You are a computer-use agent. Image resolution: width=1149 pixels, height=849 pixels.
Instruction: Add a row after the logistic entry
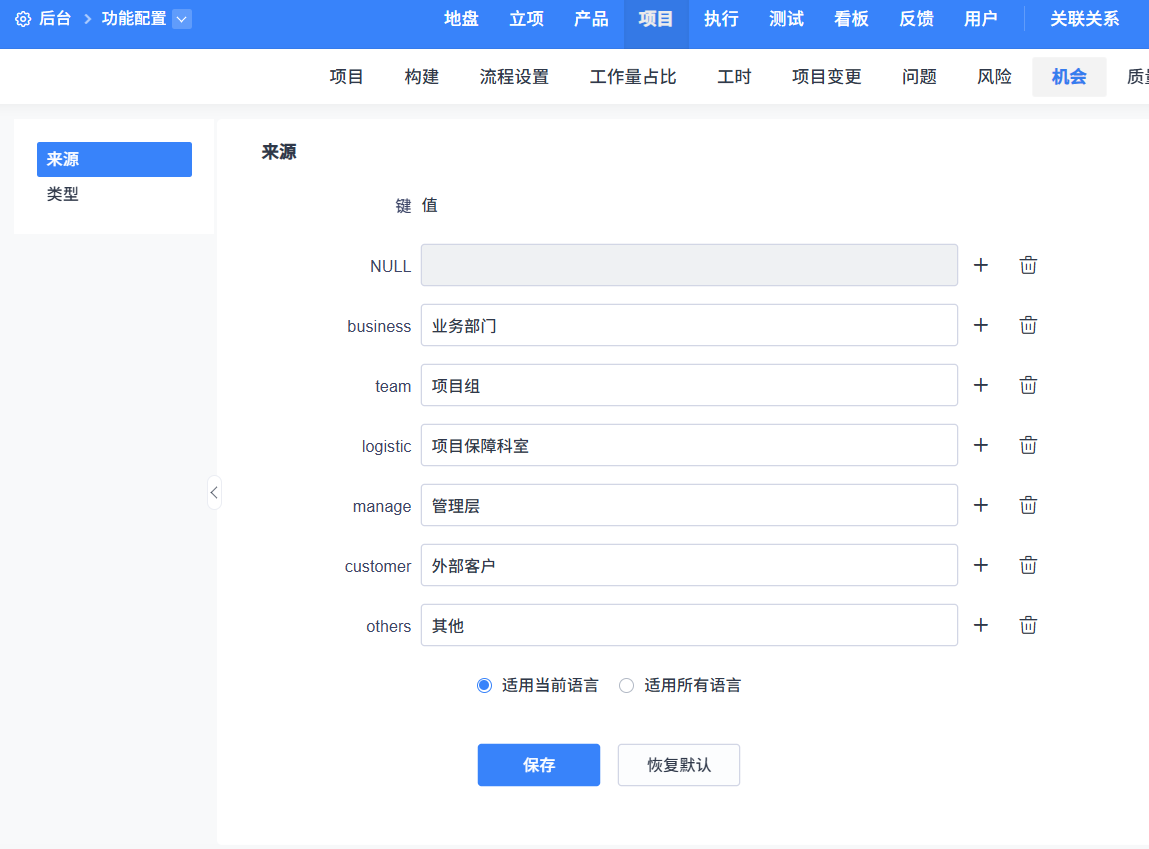981,445
